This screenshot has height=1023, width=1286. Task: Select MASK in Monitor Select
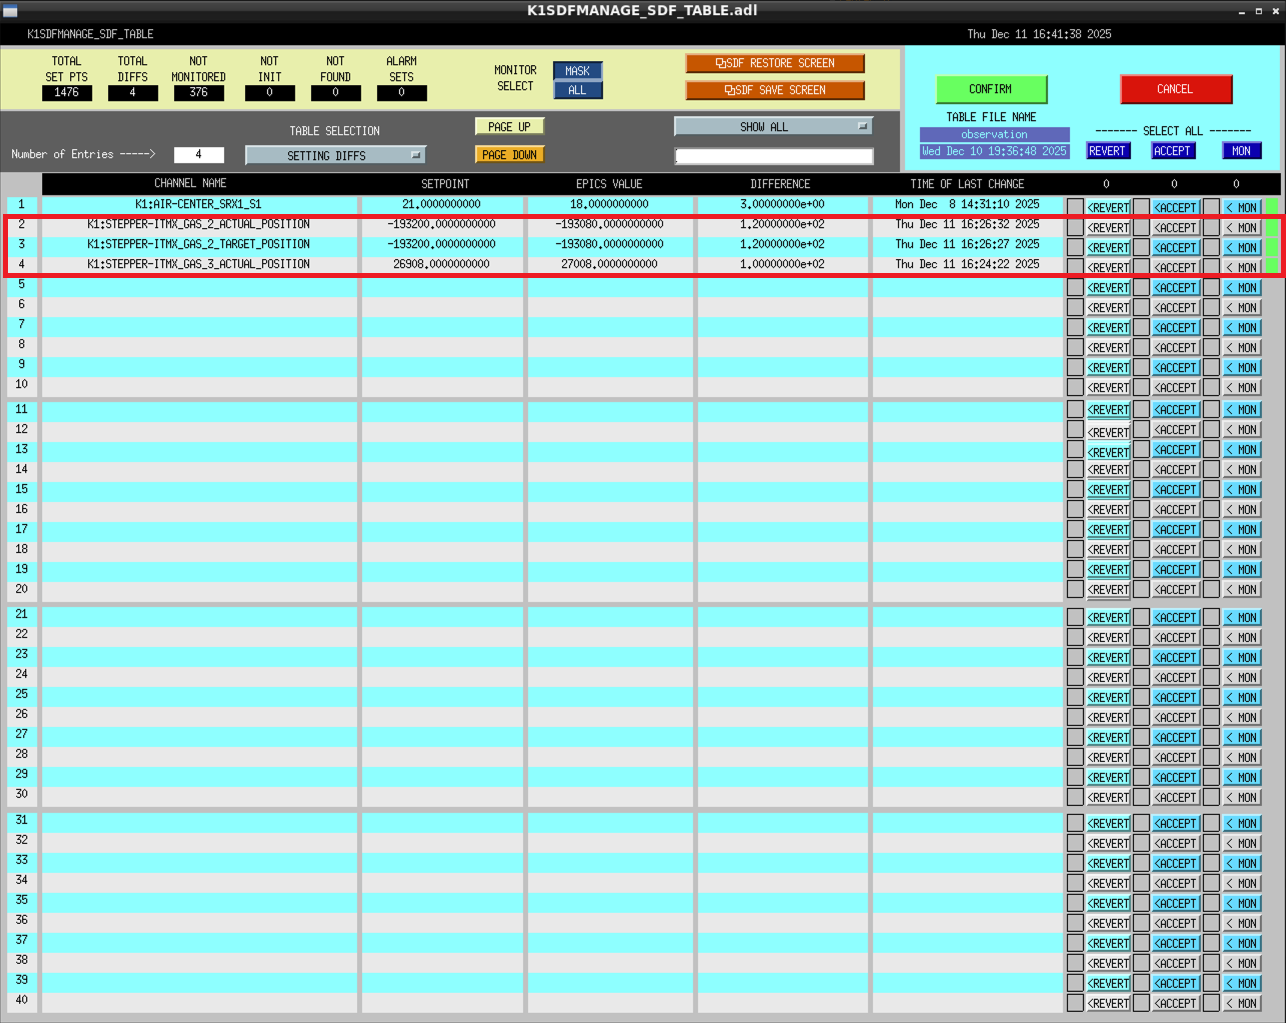pyautogui.click(x=577, y=71)
